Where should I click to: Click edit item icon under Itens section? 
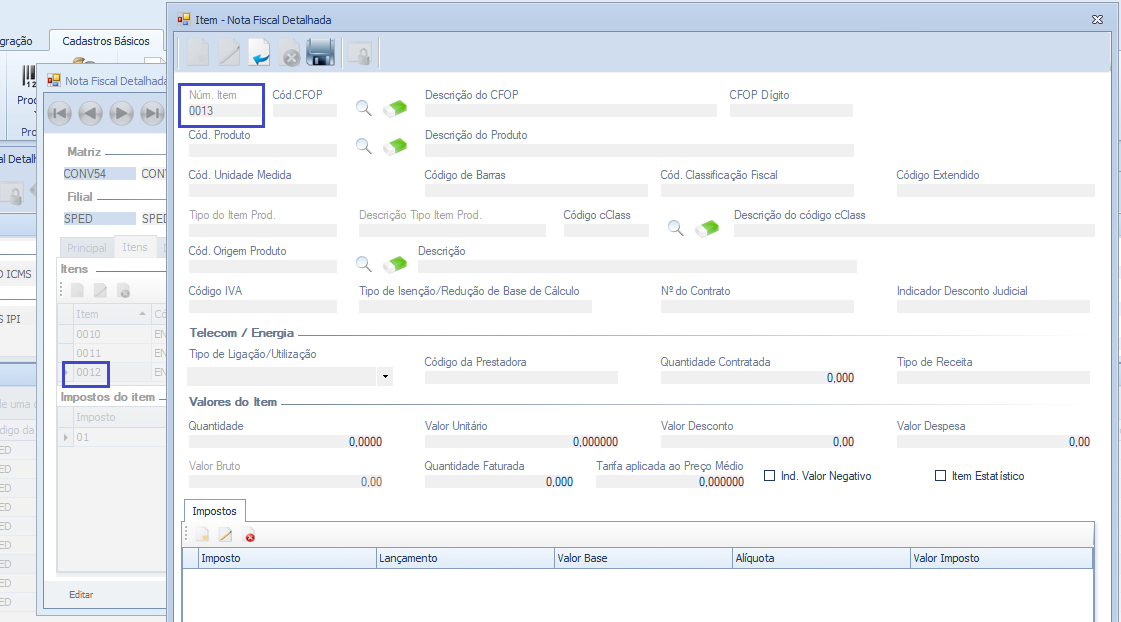click(100, 290)
